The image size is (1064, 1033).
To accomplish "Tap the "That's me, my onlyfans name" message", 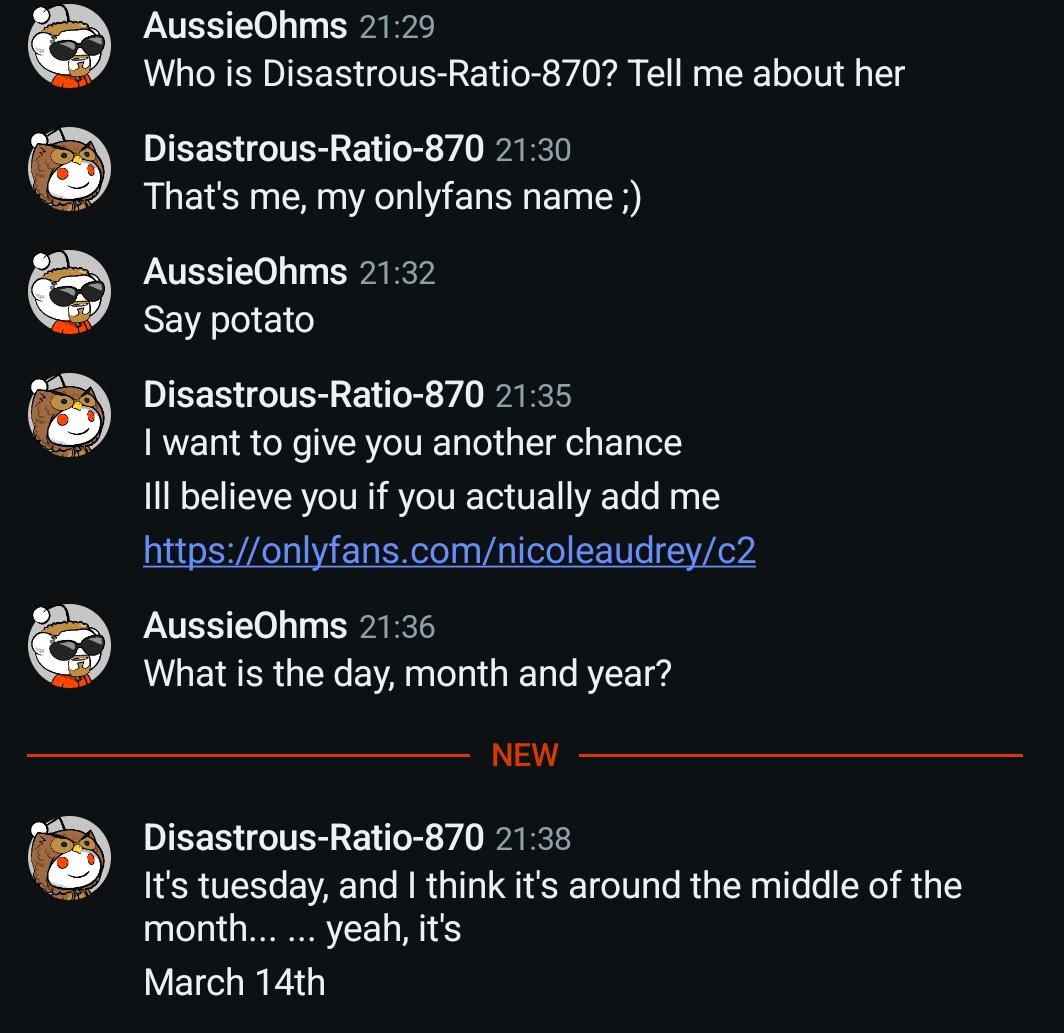I will pyautogui.click(x=392, y=197).
